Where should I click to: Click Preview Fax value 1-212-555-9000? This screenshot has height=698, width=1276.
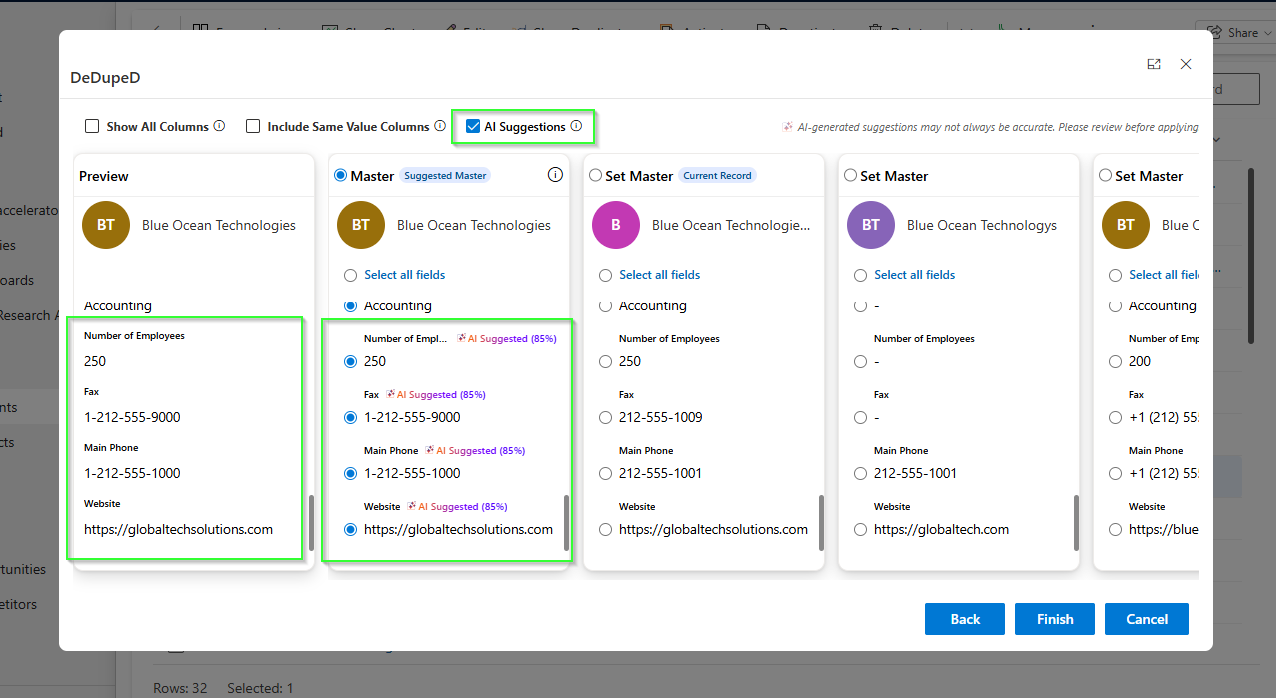pos(132,417)
